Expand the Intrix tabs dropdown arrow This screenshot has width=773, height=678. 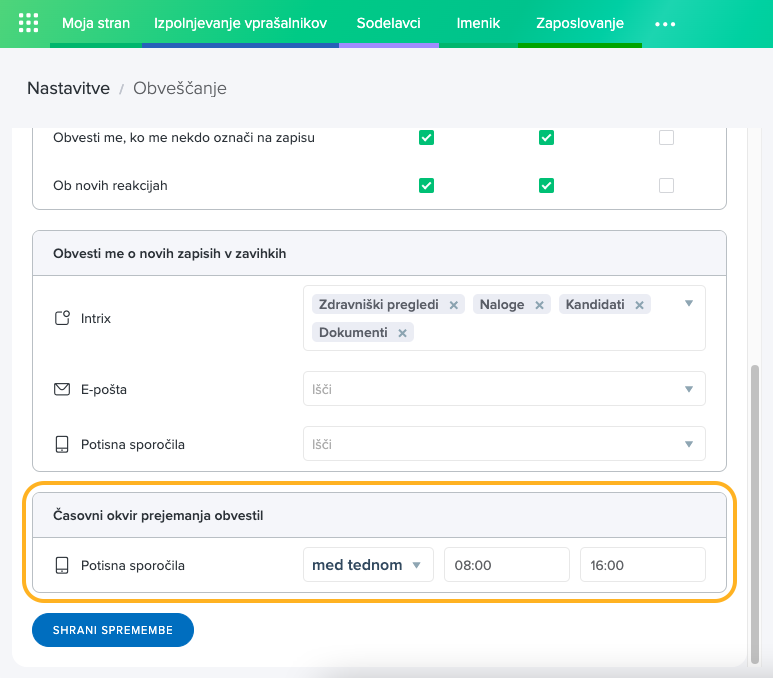coord(688,304)
